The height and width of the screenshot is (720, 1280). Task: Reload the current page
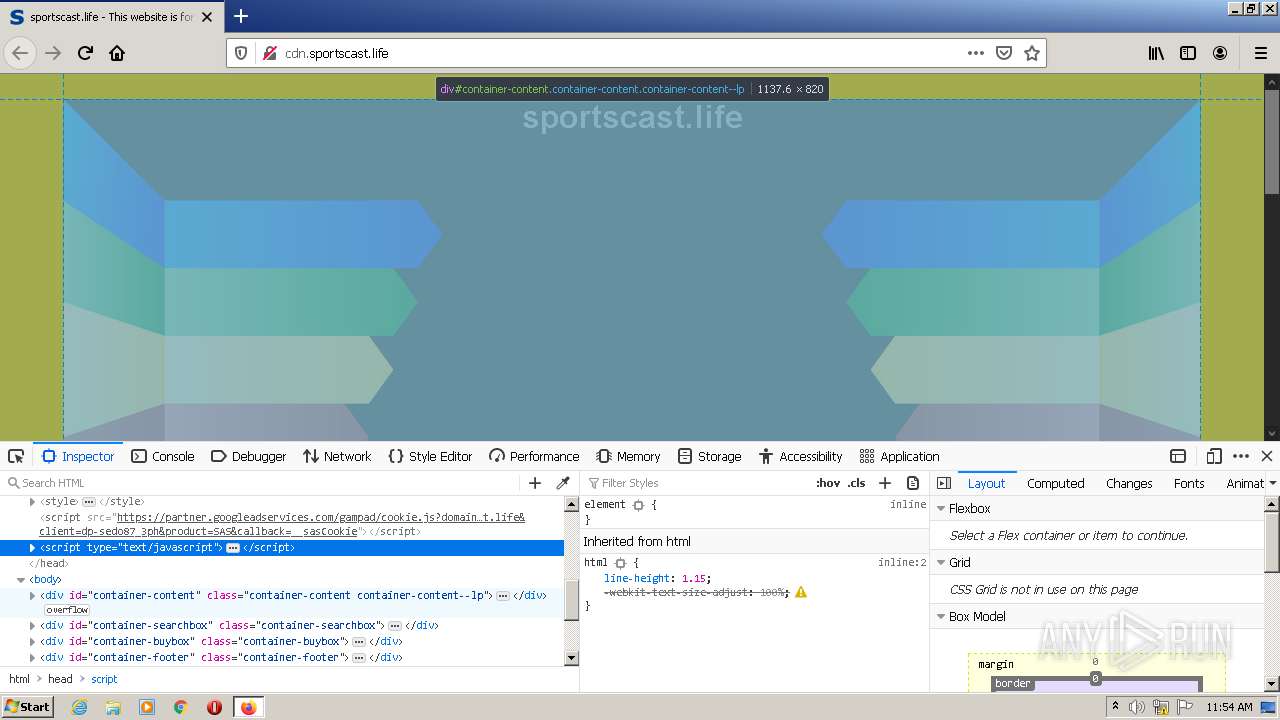pos(86,53)
